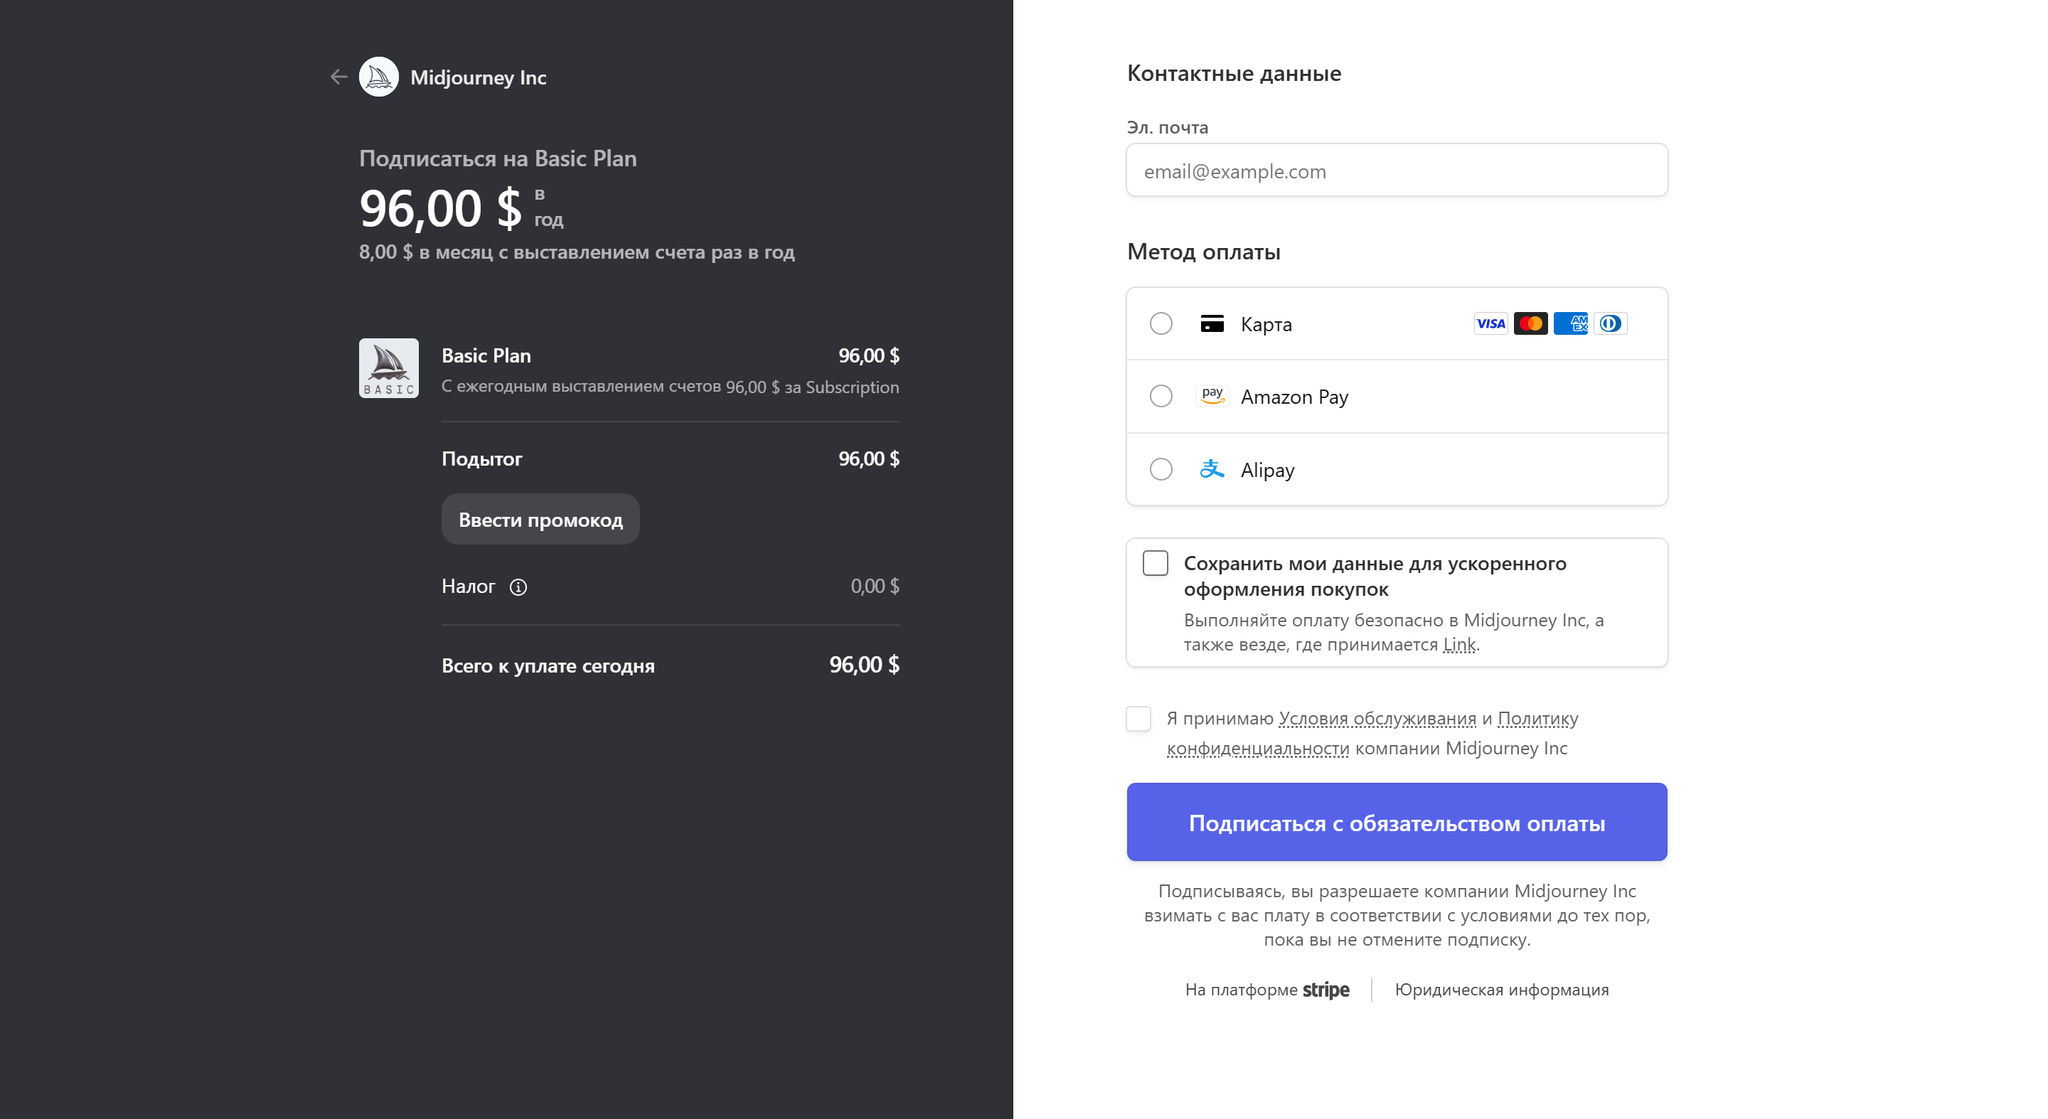Click the Stripe platform link

pyautogui.click(x=1267, y=990)
